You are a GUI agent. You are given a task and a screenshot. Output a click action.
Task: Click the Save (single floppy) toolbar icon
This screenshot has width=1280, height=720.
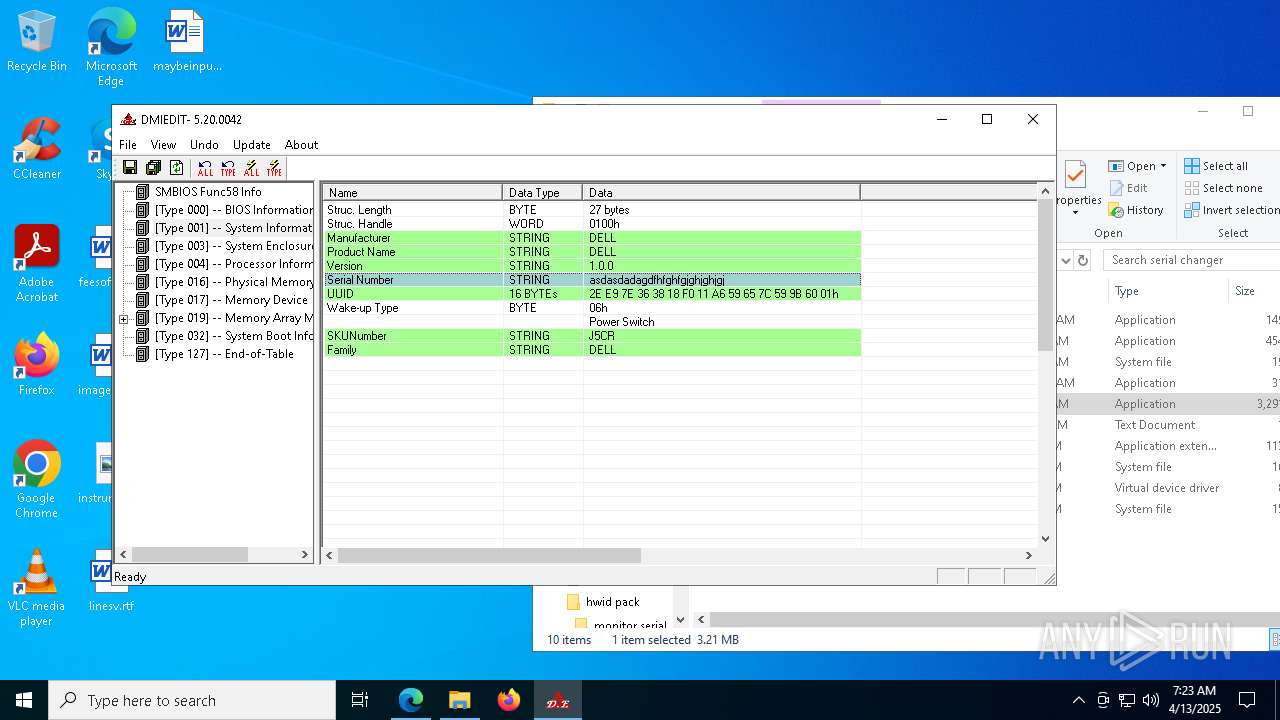(x=130, y=168)
